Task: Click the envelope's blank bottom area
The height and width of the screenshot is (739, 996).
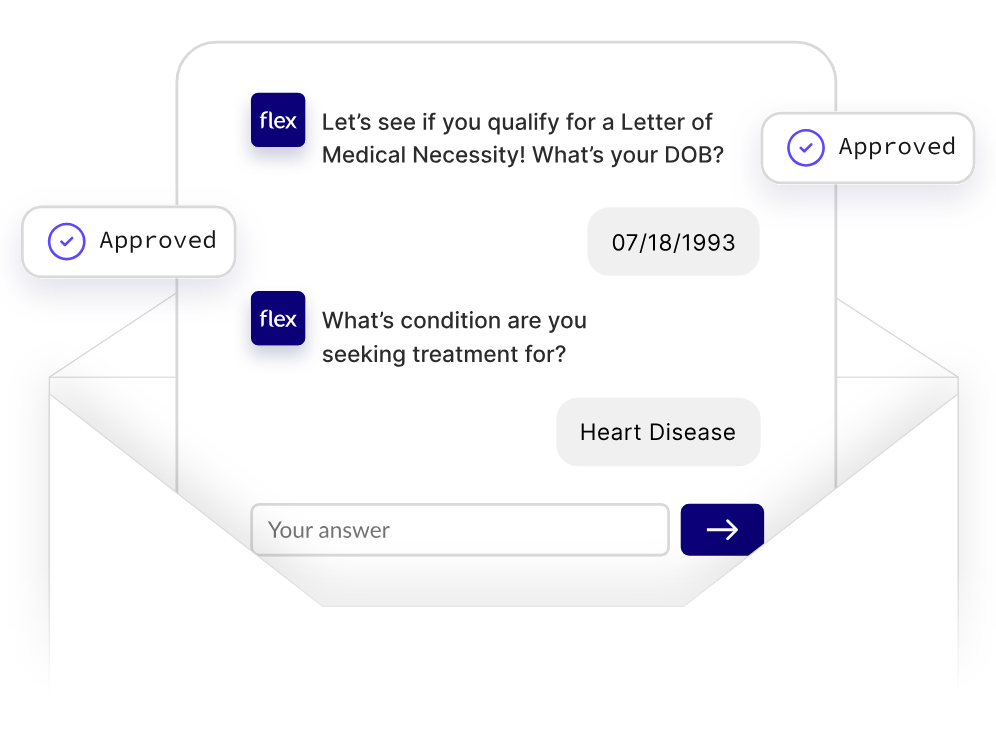Action: click(x=500, y=660)
